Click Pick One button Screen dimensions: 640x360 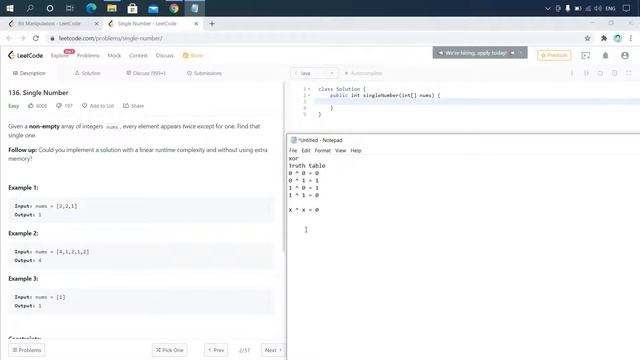169,350
